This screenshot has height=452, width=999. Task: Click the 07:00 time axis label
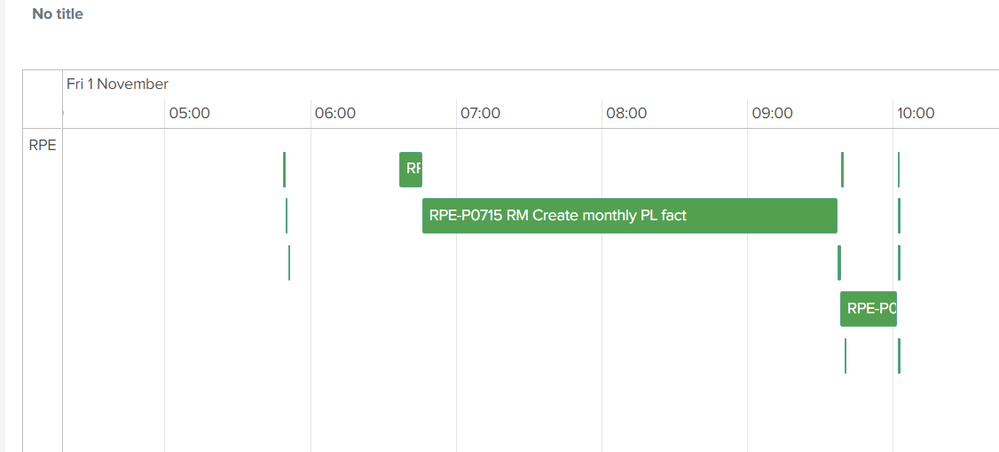click(x=480, y=113)
